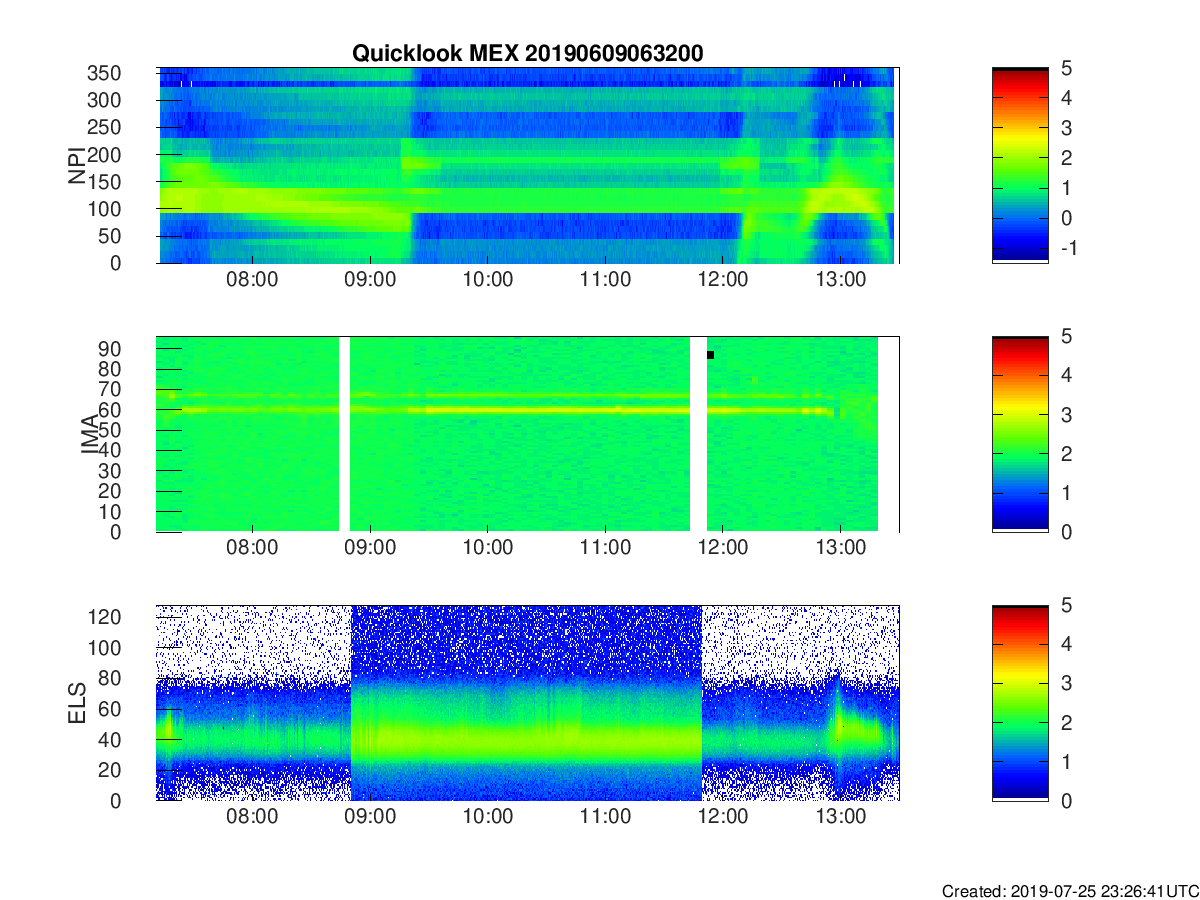1200x900 pixels.
Task: Click the 2 tick on ELS colorbar
Action: tap(1065, 723)
